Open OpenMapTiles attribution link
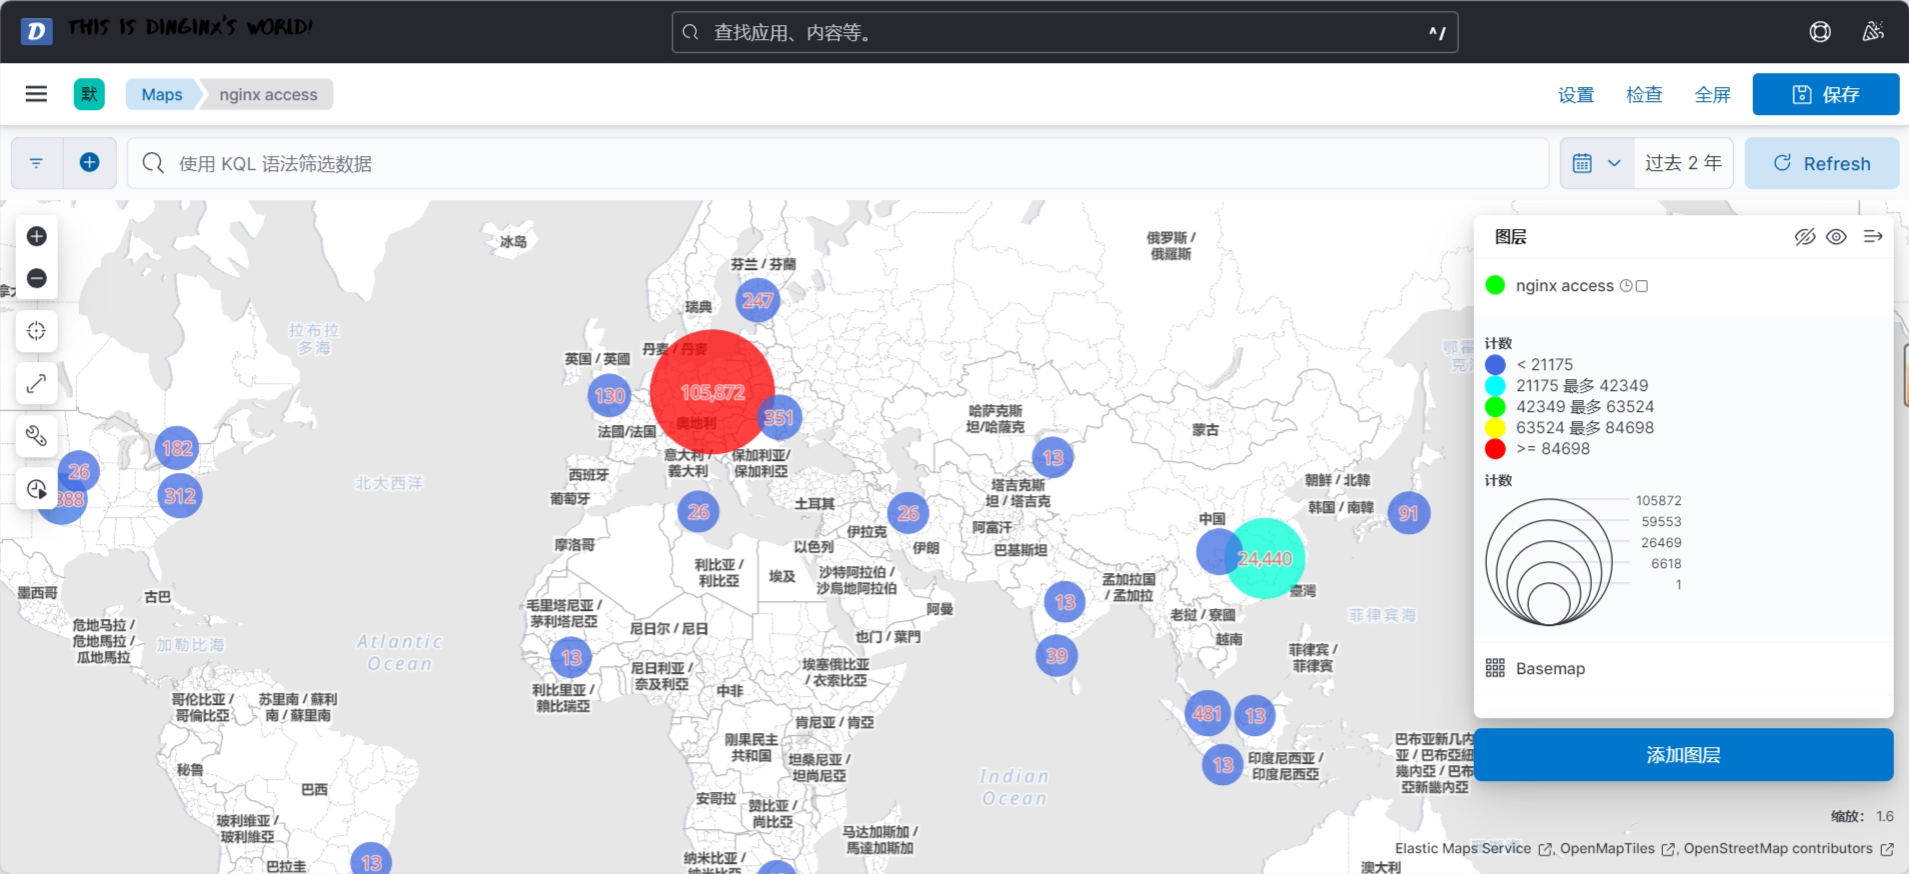This screenshot has width=1909, height=874. coord(1616,849)
